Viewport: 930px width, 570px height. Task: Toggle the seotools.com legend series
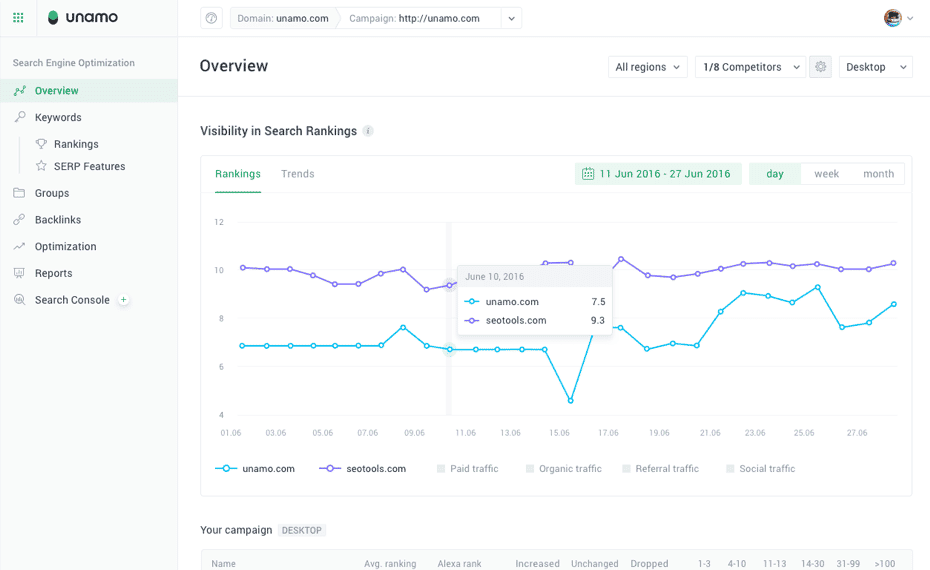pyautogui.click(x=362, y=469)
